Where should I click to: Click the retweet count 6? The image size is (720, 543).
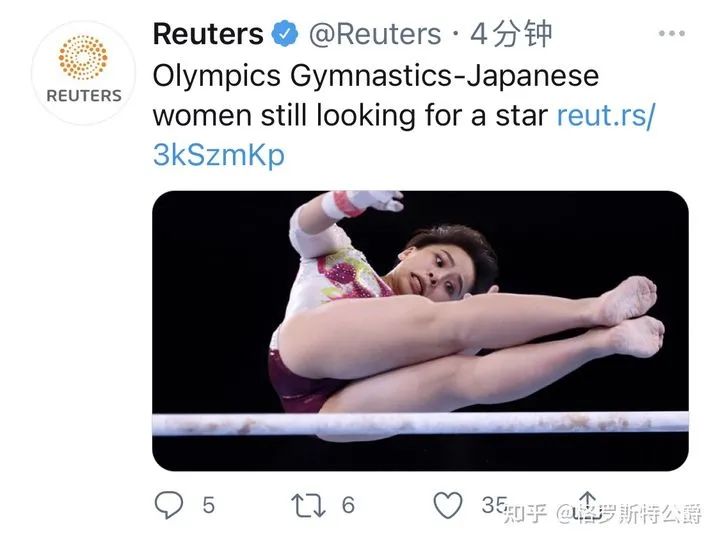[x=349, y=505]
